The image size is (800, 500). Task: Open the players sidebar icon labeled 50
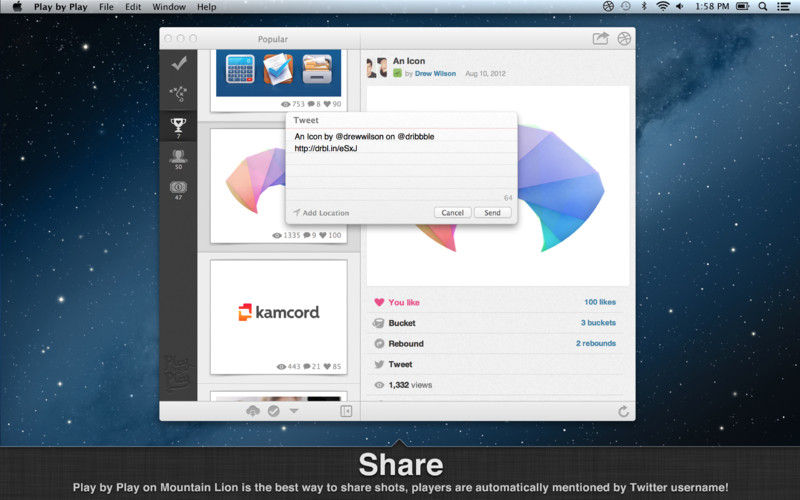(178, 159)
